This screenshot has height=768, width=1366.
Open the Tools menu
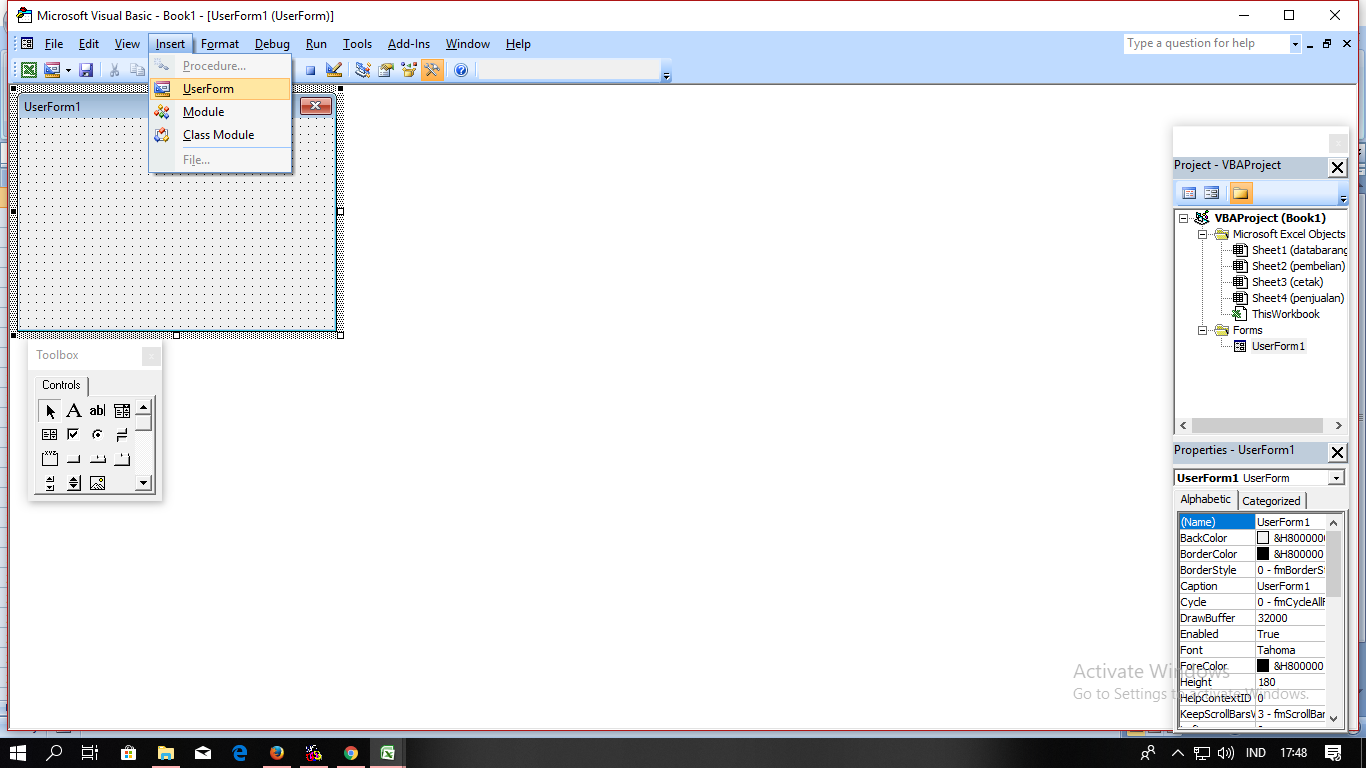point(357,44)
